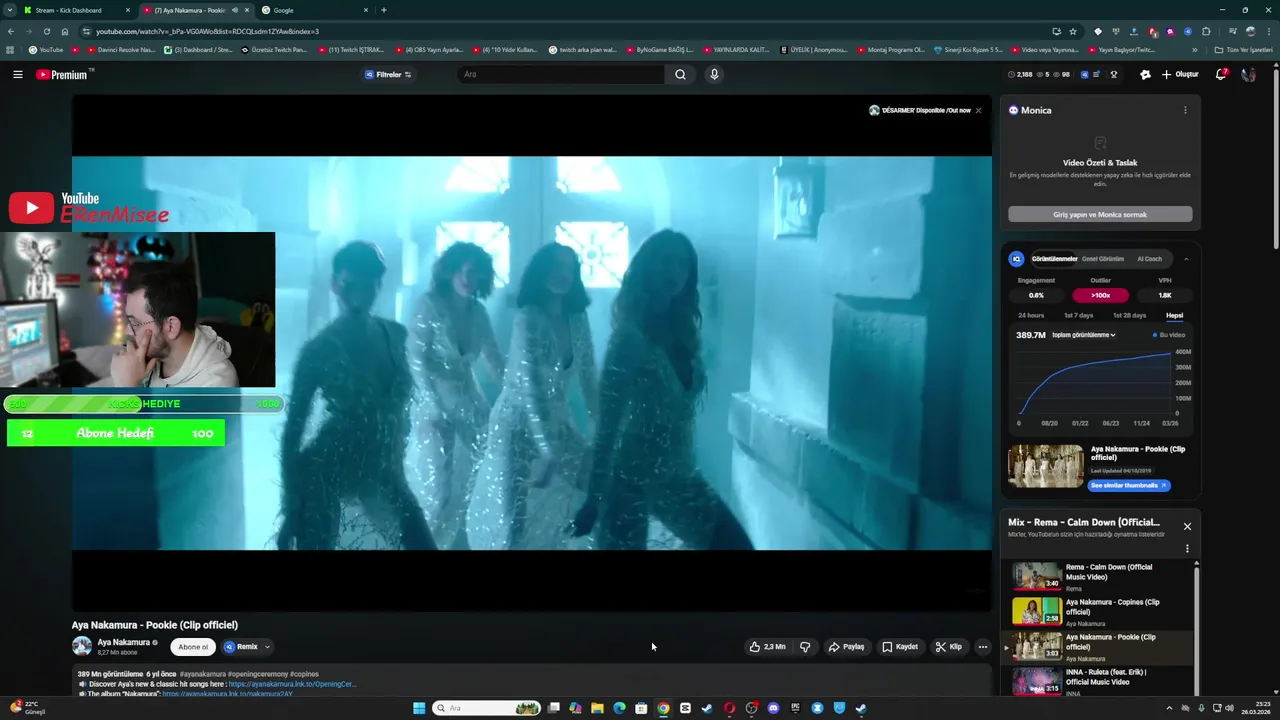This screenshot has width=1280, height=720.
Task: Open File Explorer from taskbar
Action: pos(597,708)
